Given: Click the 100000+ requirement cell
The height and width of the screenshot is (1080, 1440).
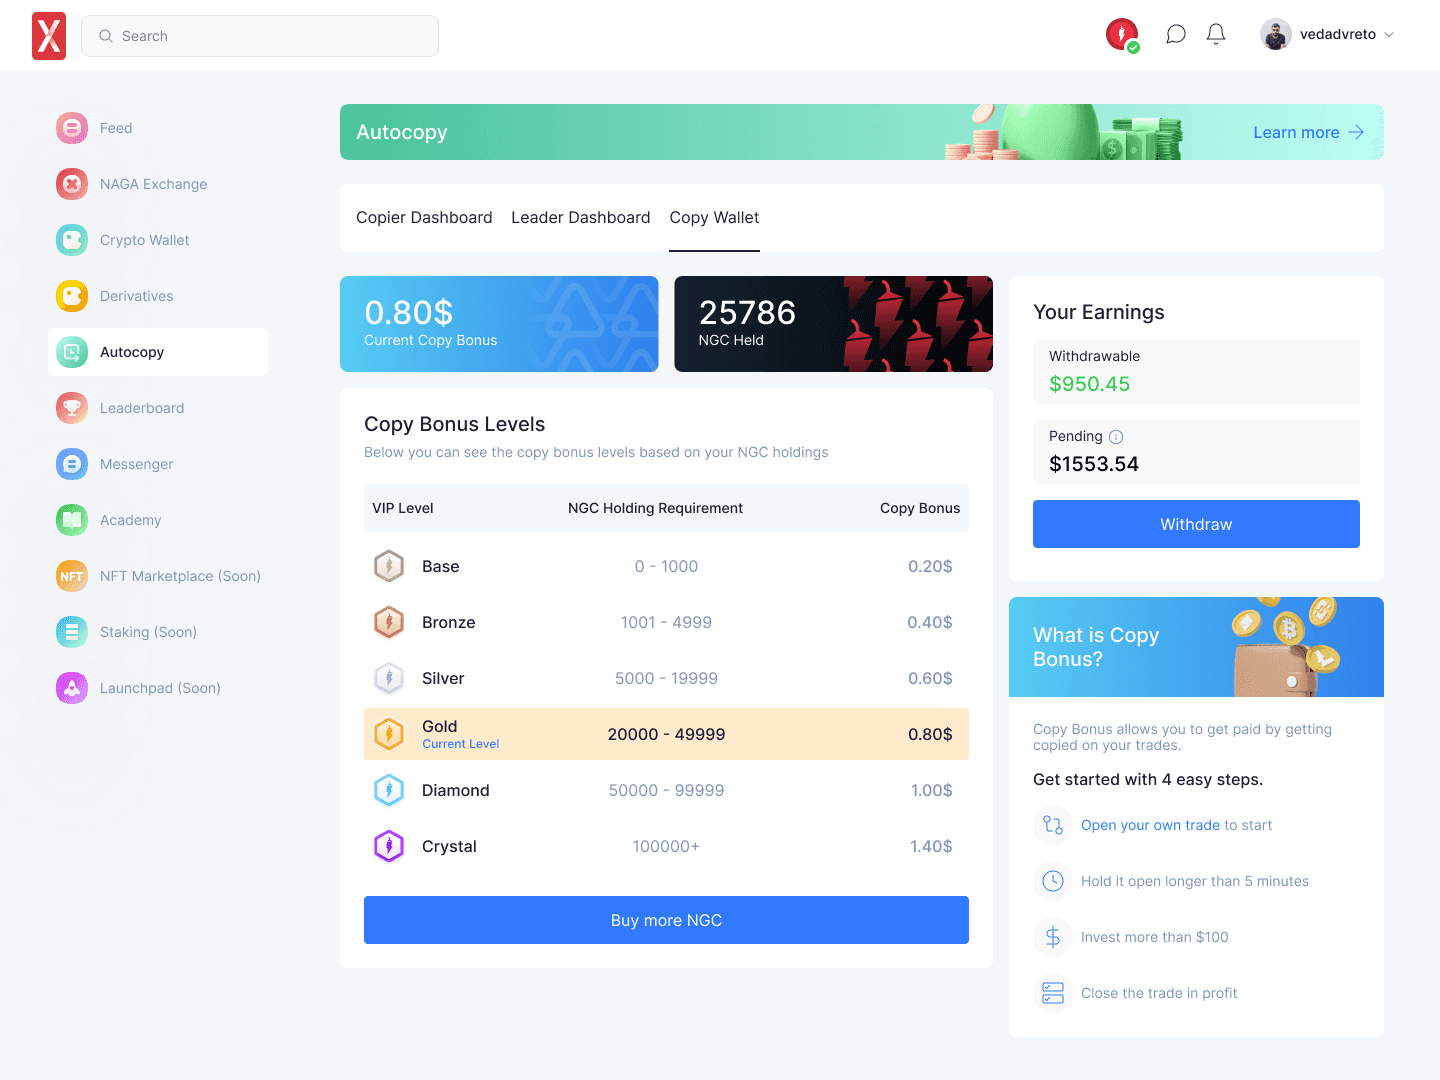Looking at the screenshot, I should [x=666, y=846].
